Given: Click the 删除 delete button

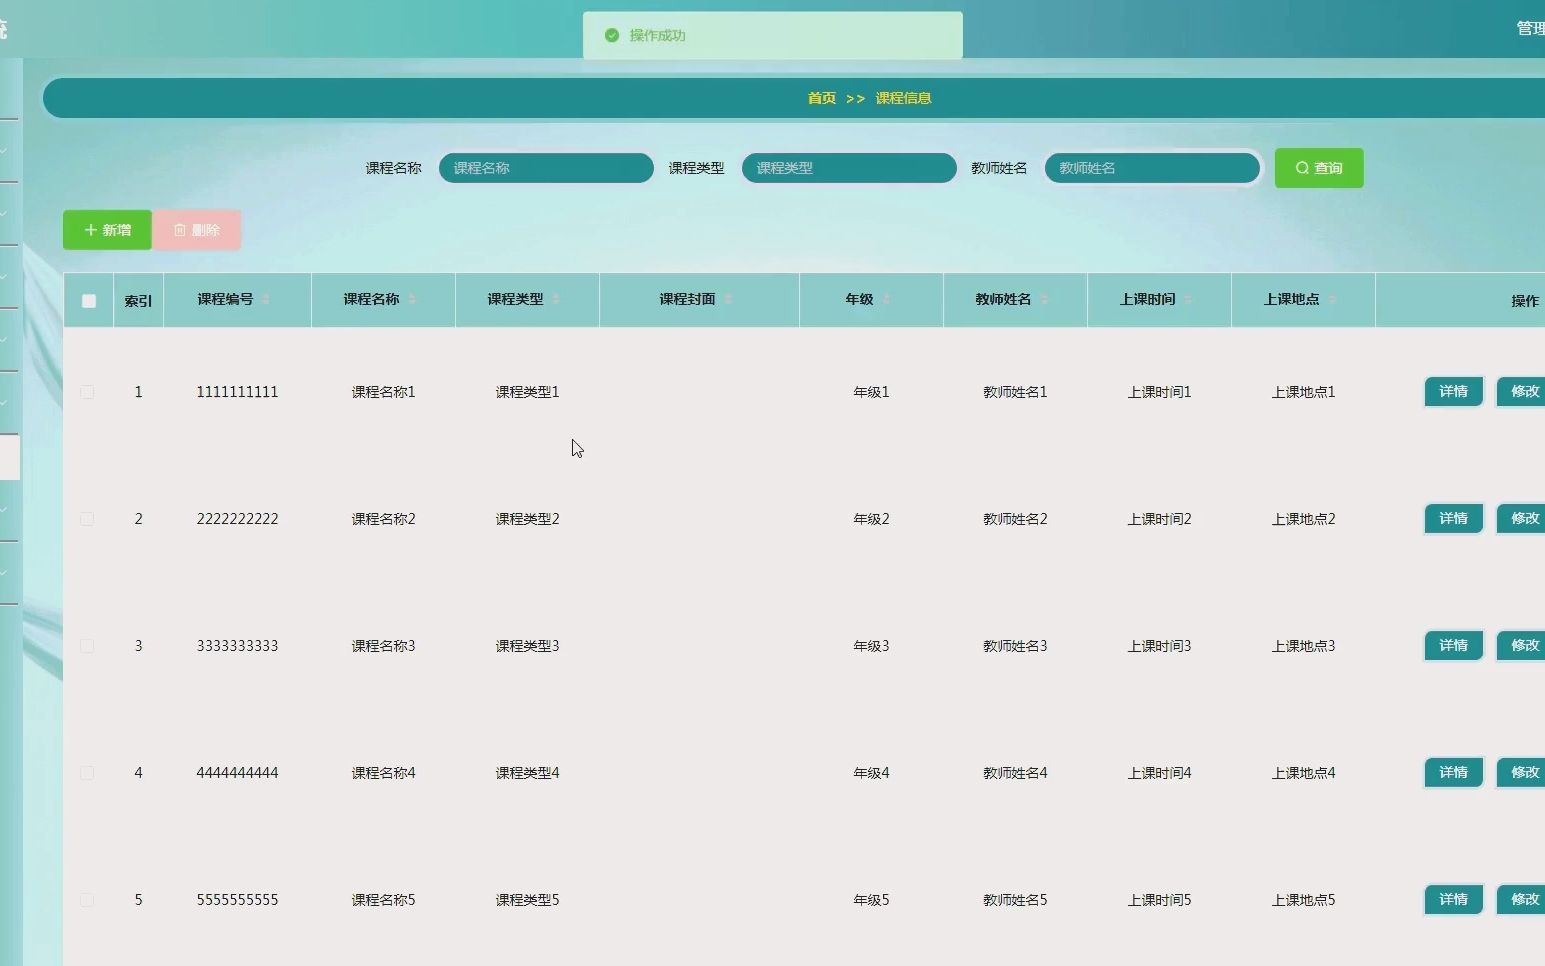Looking at the screenshot, I should [x=197, y=230].
